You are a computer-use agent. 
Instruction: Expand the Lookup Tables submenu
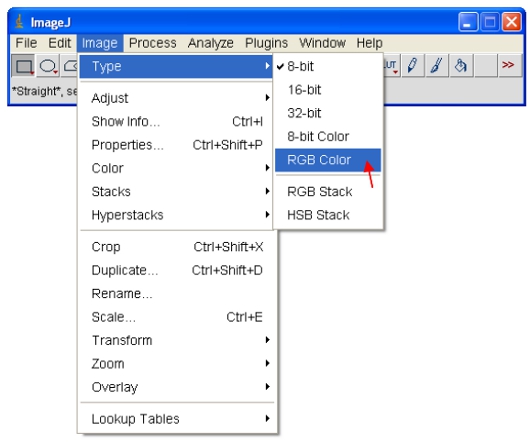[x=176, y=419]
